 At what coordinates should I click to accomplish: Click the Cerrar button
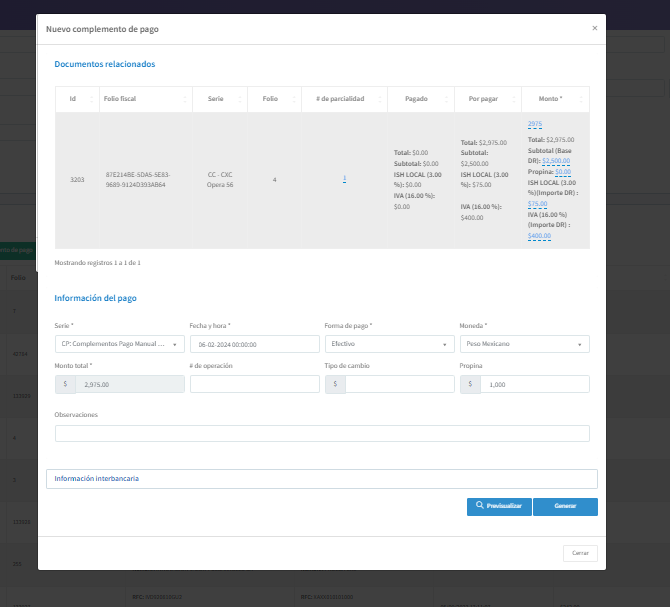pos(580,553)
